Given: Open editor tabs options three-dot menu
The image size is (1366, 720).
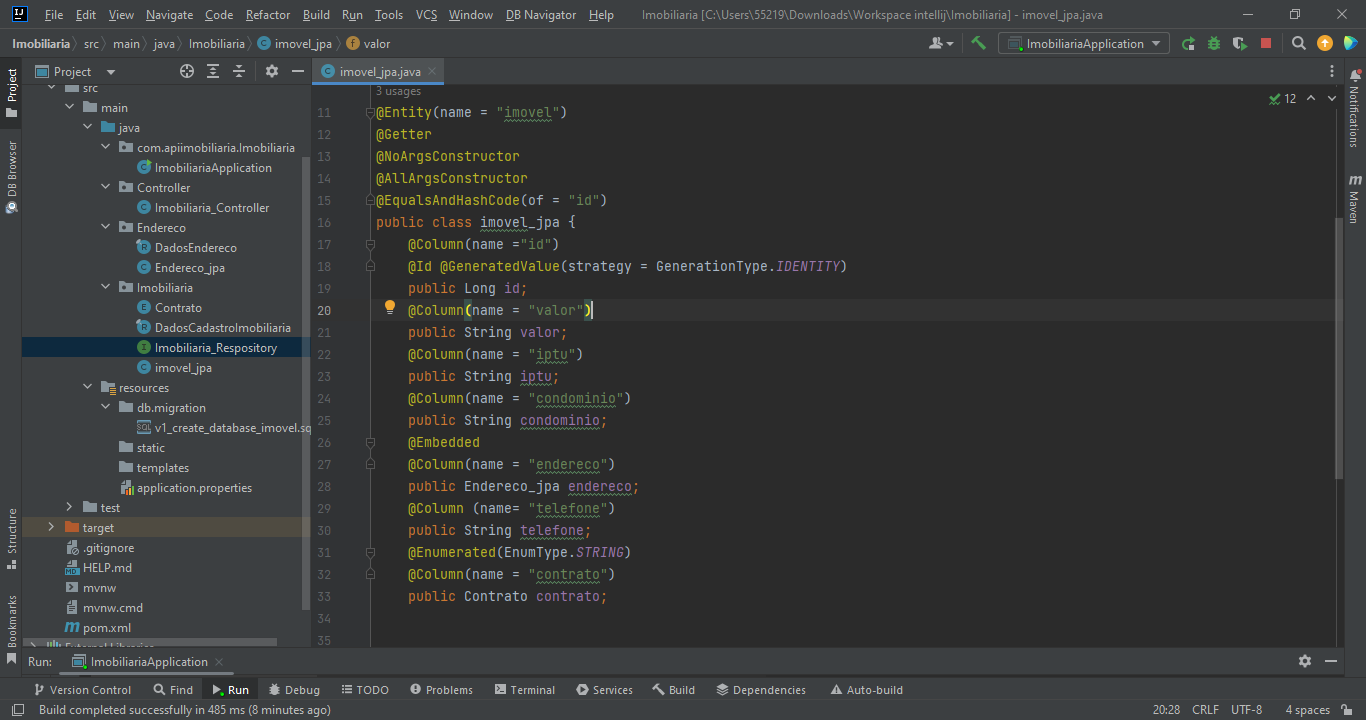Looking at the screenshot, I should tap(1331, 72).
